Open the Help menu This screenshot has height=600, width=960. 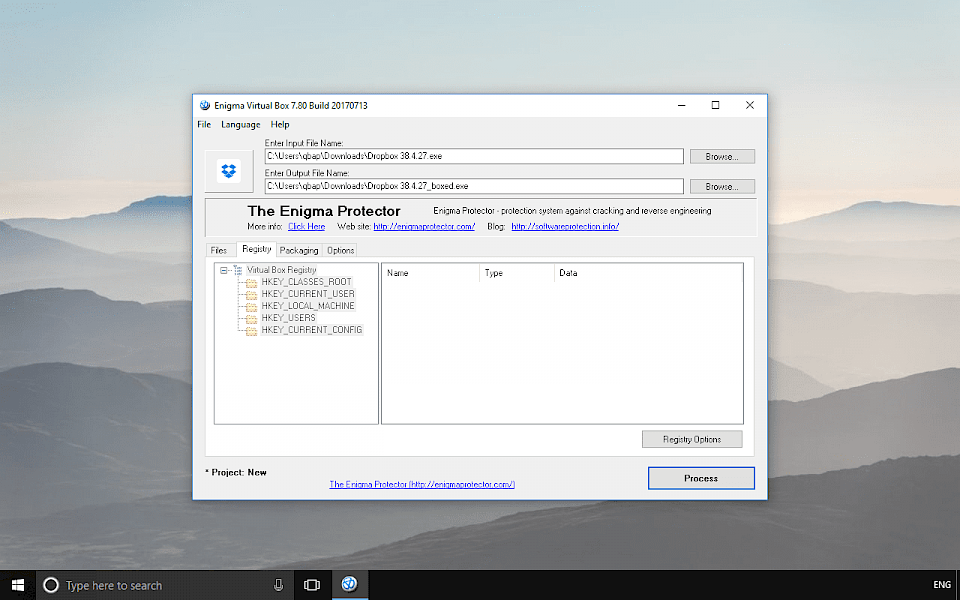point(280,124)
